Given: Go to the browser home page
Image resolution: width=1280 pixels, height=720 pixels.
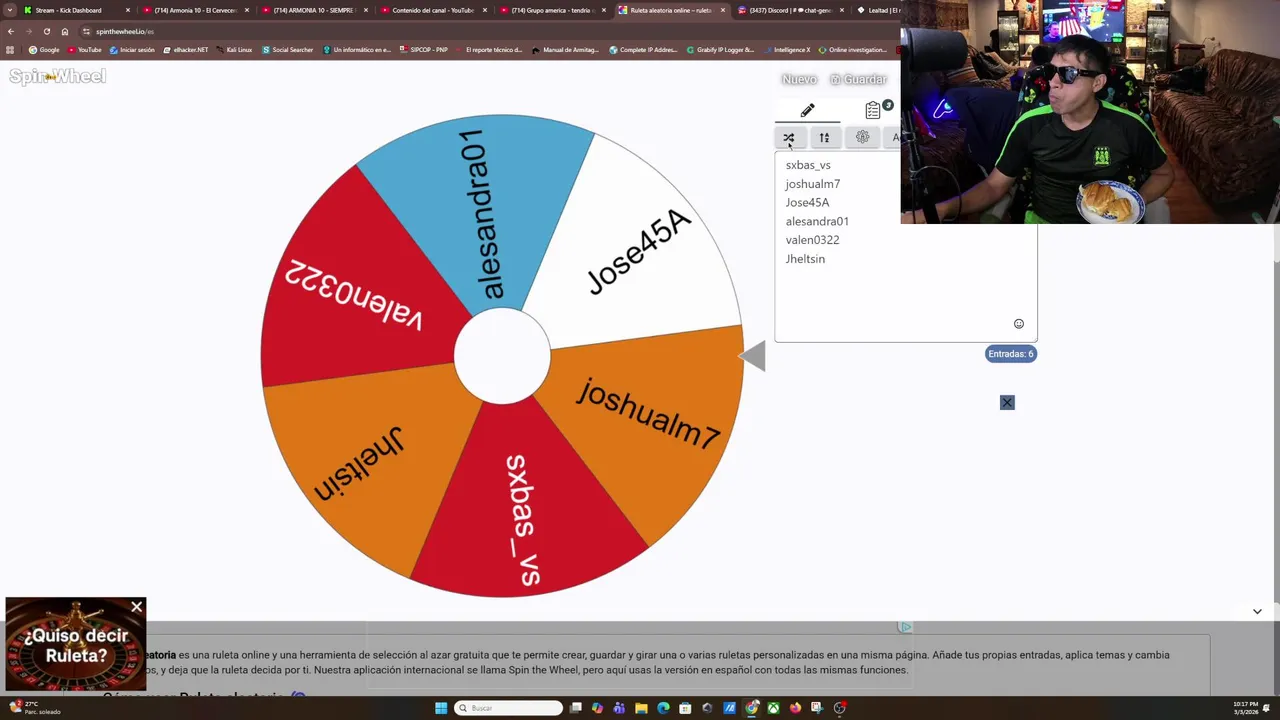Looking at the screenshot, I should pyautogui.click(x=65, y=31).
